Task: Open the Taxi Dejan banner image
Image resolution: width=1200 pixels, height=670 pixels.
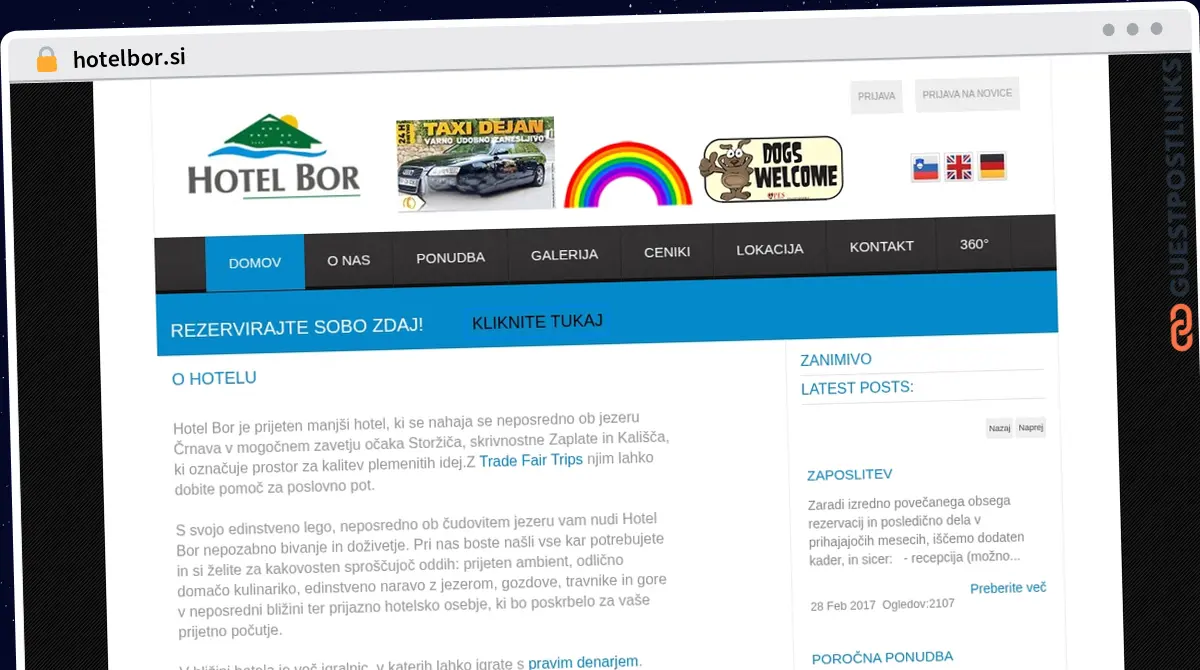Action: coord(475,164)
